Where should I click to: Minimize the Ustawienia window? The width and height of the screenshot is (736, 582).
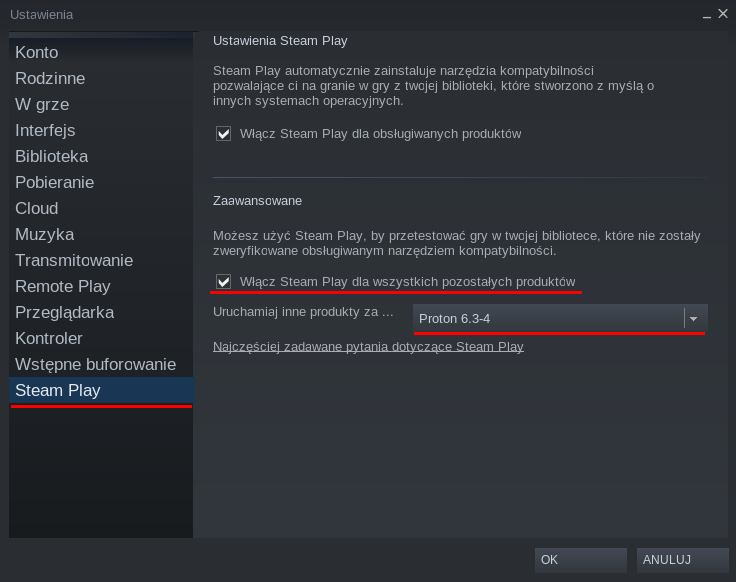tap(707, 15)
